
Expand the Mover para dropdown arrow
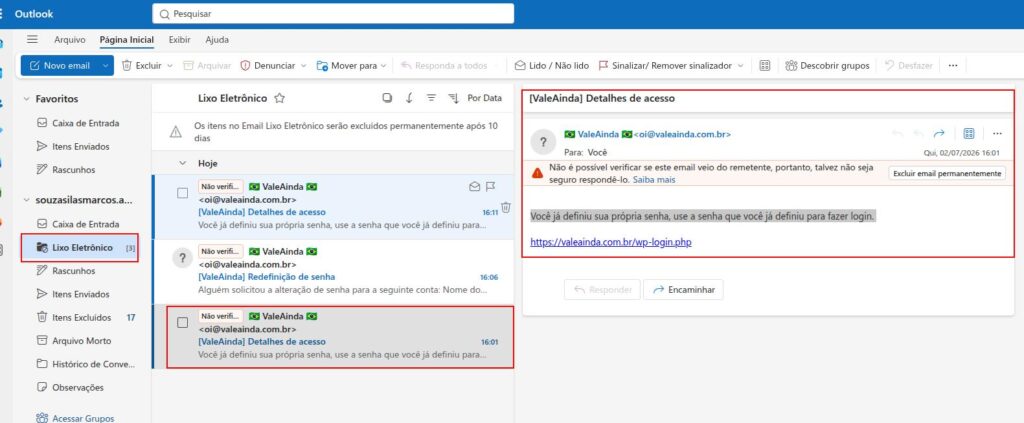click(x=383, y=65)
